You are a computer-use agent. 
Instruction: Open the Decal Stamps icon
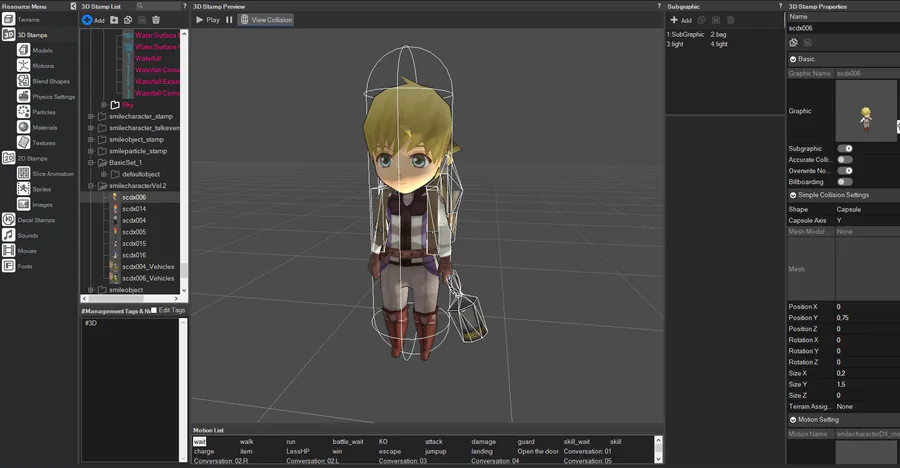(9, 220)
